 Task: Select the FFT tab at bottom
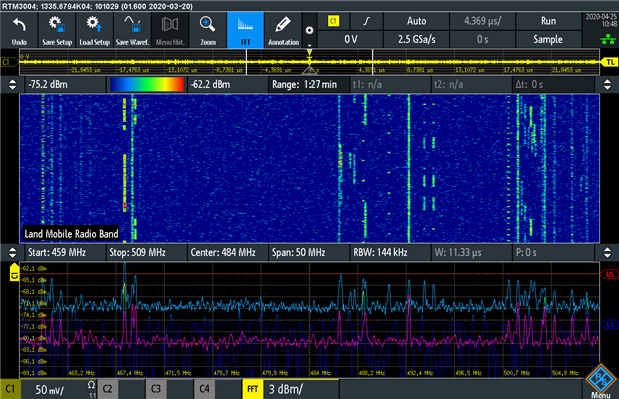253,389
